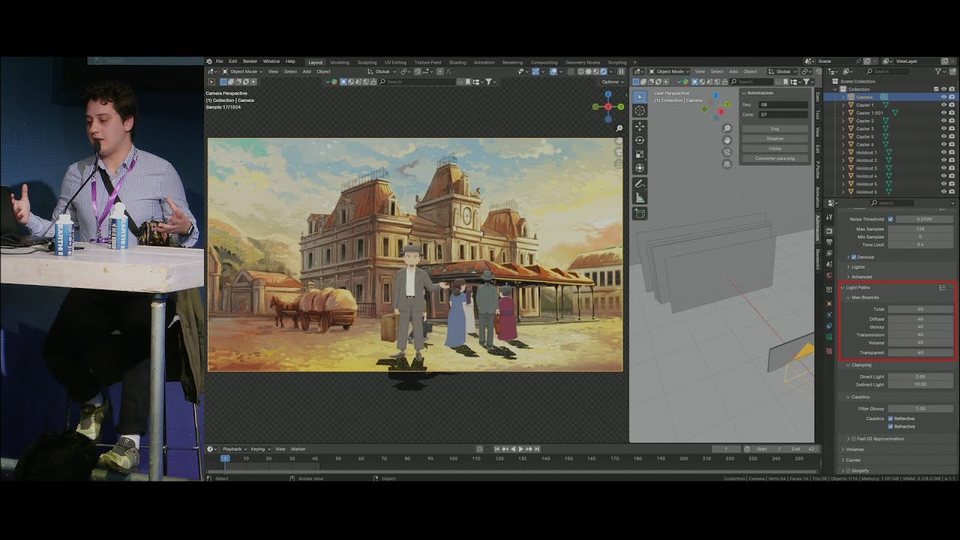Screen dimensions: 960x540
Task: Select the Move tool in second viewport
Action: [x=640, y=126]
